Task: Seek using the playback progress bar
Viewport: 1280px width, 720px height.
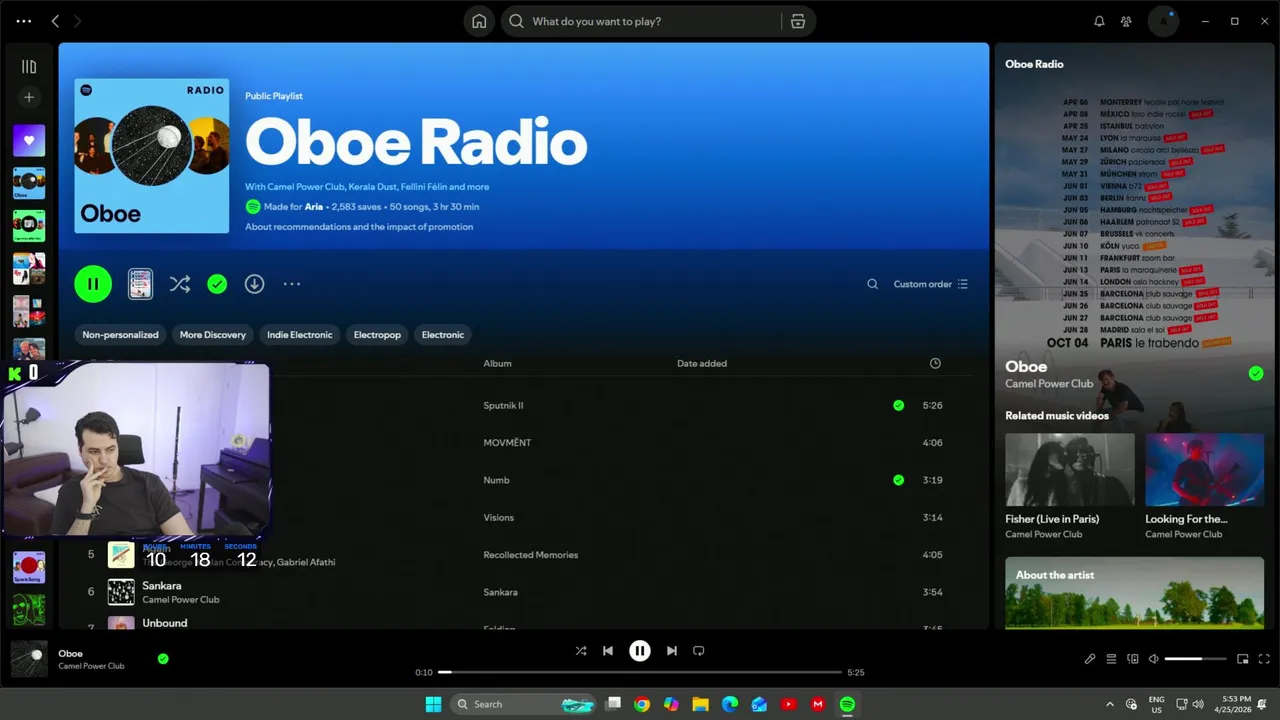Action: 640,672
